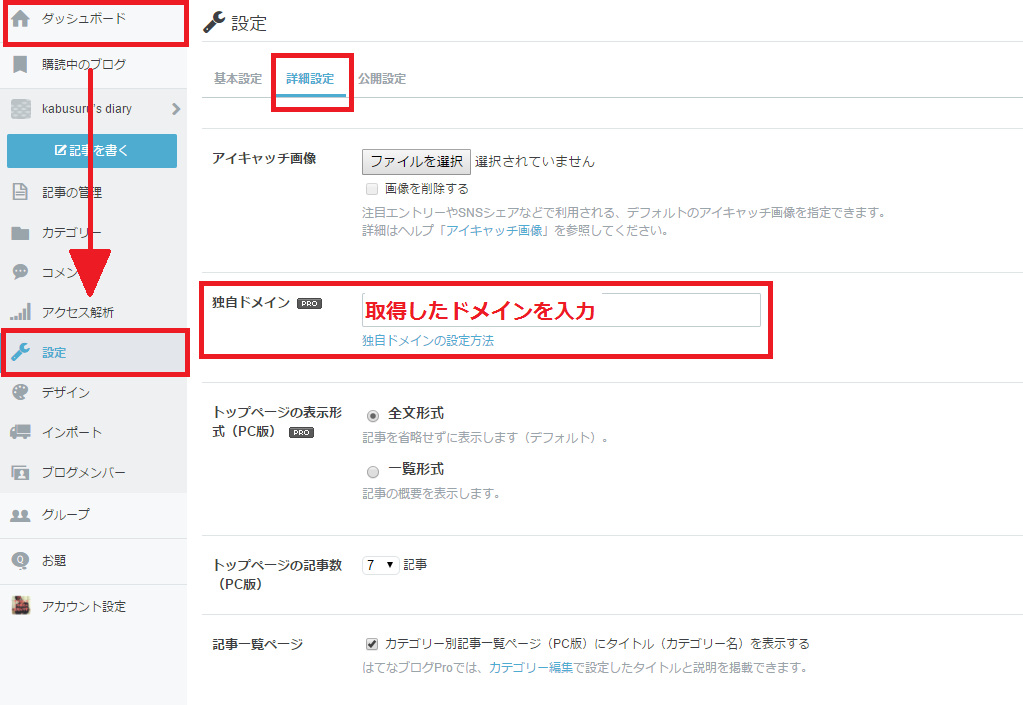Click the folder icon beside カテゴリー
The width and height of the screenshot is (1023, 705).
coord(20,233)
